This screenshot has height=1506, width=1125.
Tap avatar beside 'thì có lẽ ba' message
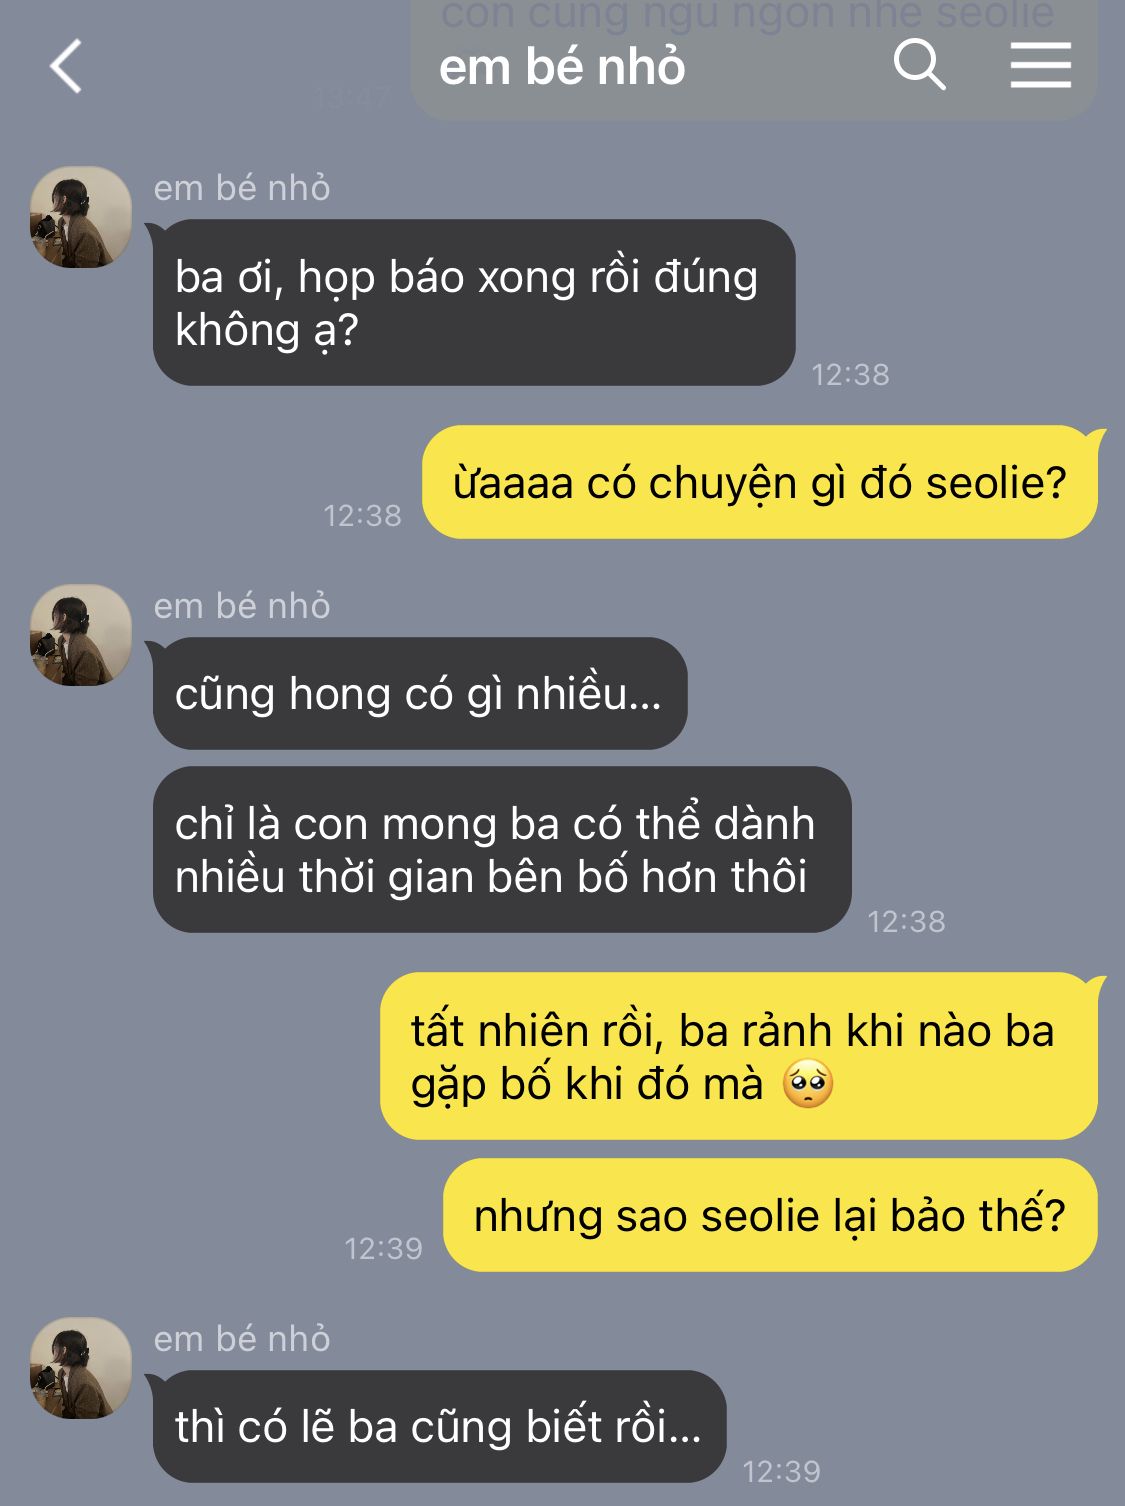[81, 1368]
